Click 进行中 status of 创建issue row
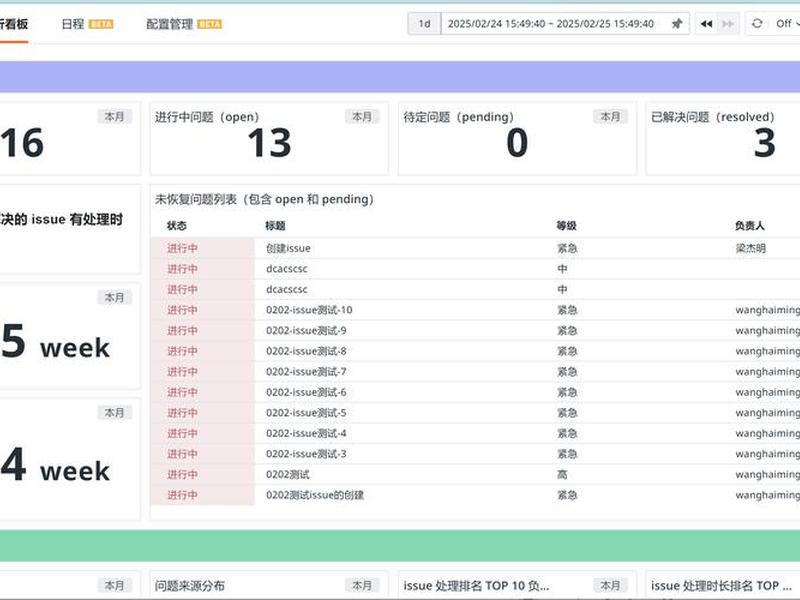 [x=182, y=248]
